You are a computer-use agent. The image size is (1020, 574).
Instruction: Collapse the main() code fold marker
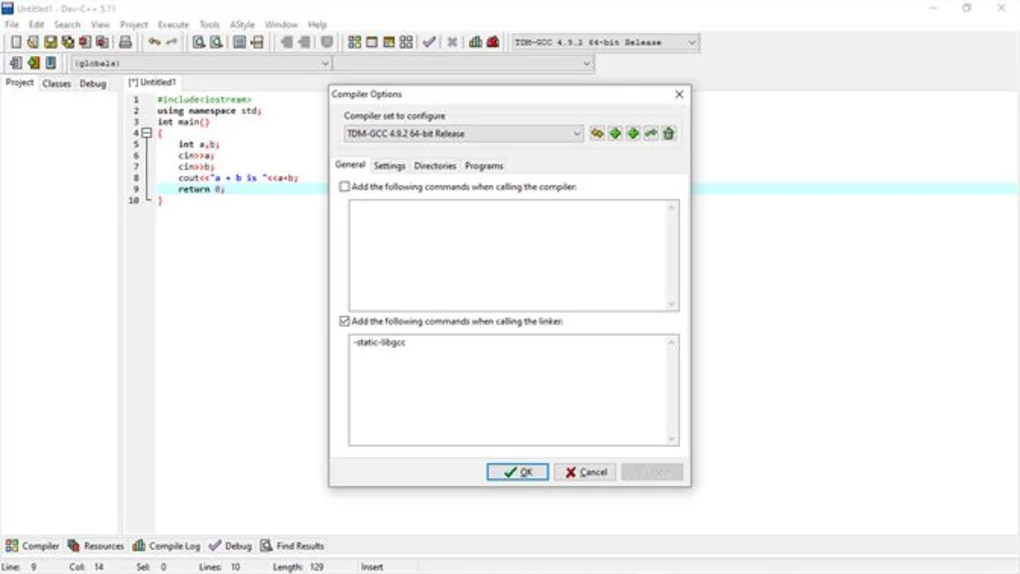pyautogui.click(x=146, y=133)
